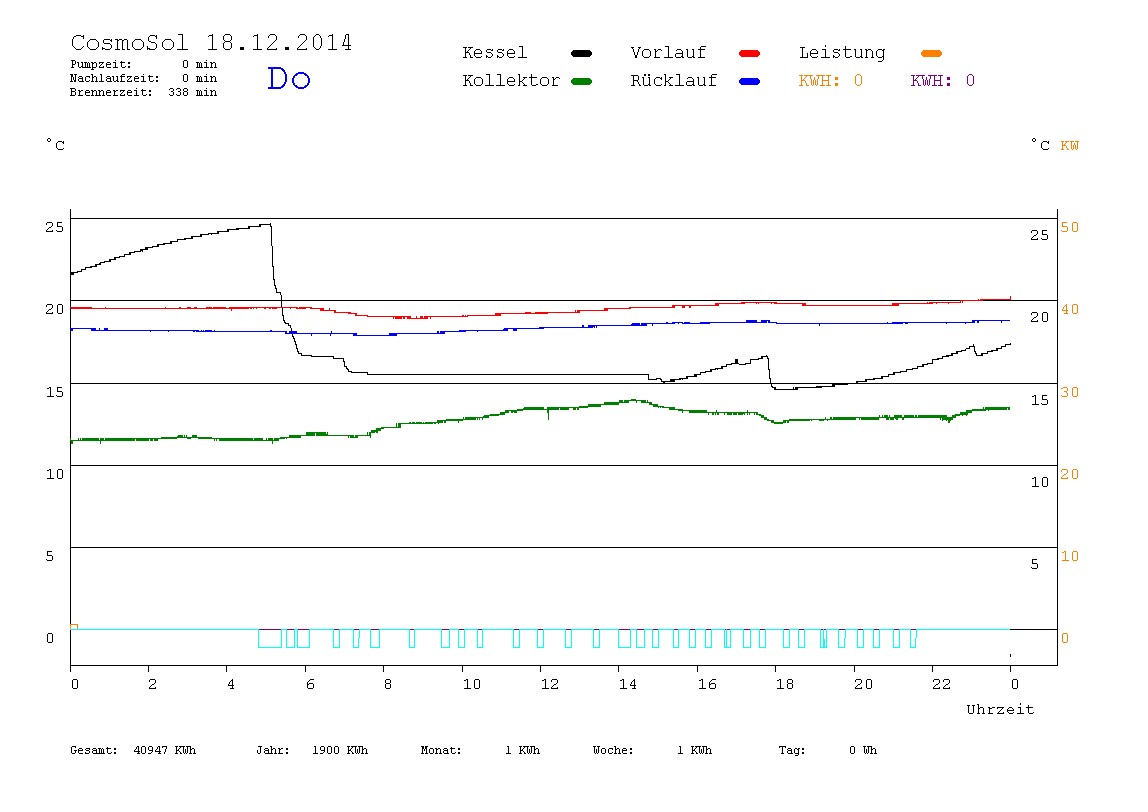The image size is (1148, 812).
Task: Click the Kollektor legend label
Action: pos(510,81)
